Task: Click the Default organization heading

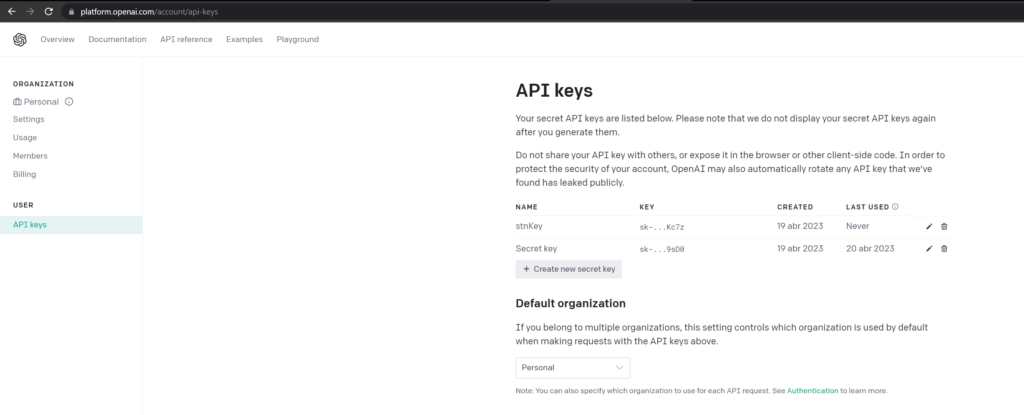Action: [571, 303]
